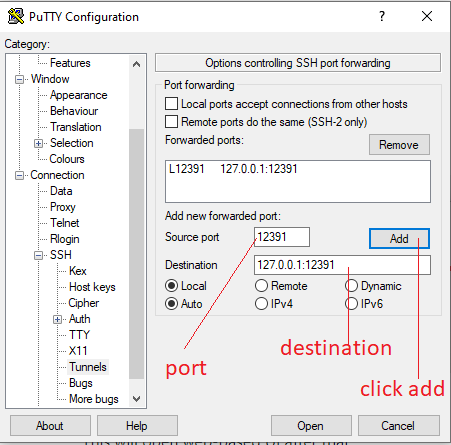Viewport: 451px width, 445px height.
Task: Expand the Auth tree node
Action: click(57, 319)
